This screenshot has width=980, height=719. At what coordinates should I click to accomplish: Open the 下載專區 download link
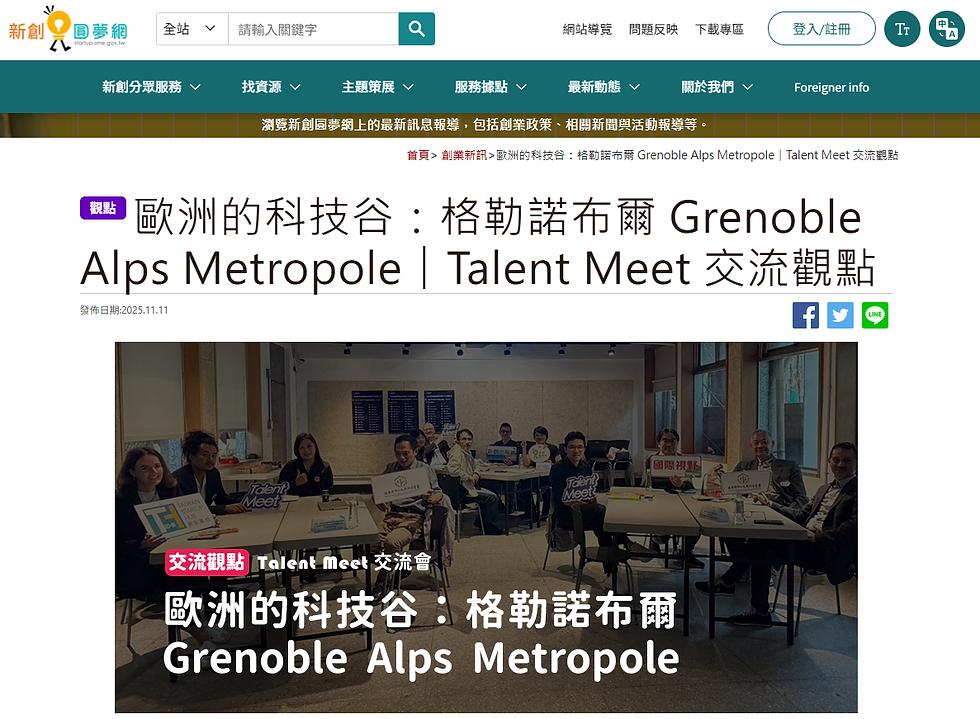[x=719, y=29]
